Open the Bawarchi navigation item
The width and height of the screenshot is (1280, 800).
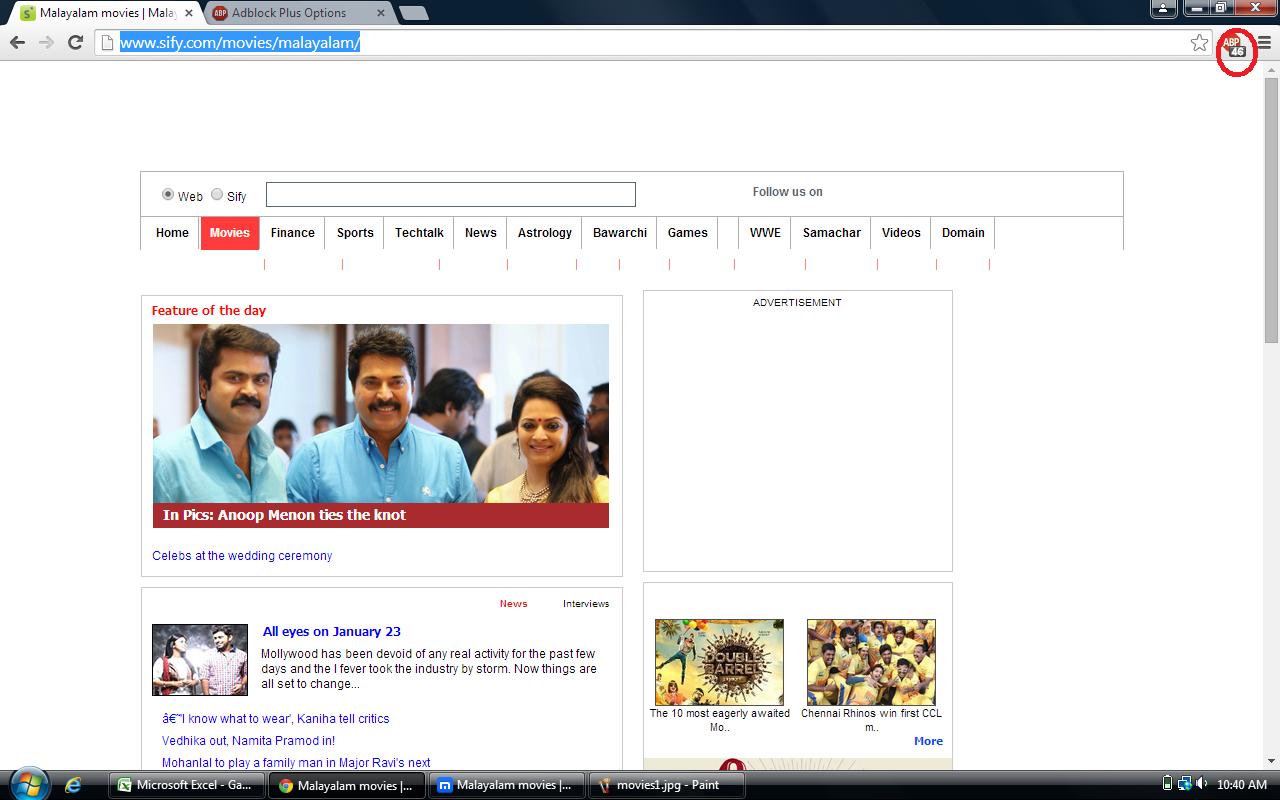[620, 233]
